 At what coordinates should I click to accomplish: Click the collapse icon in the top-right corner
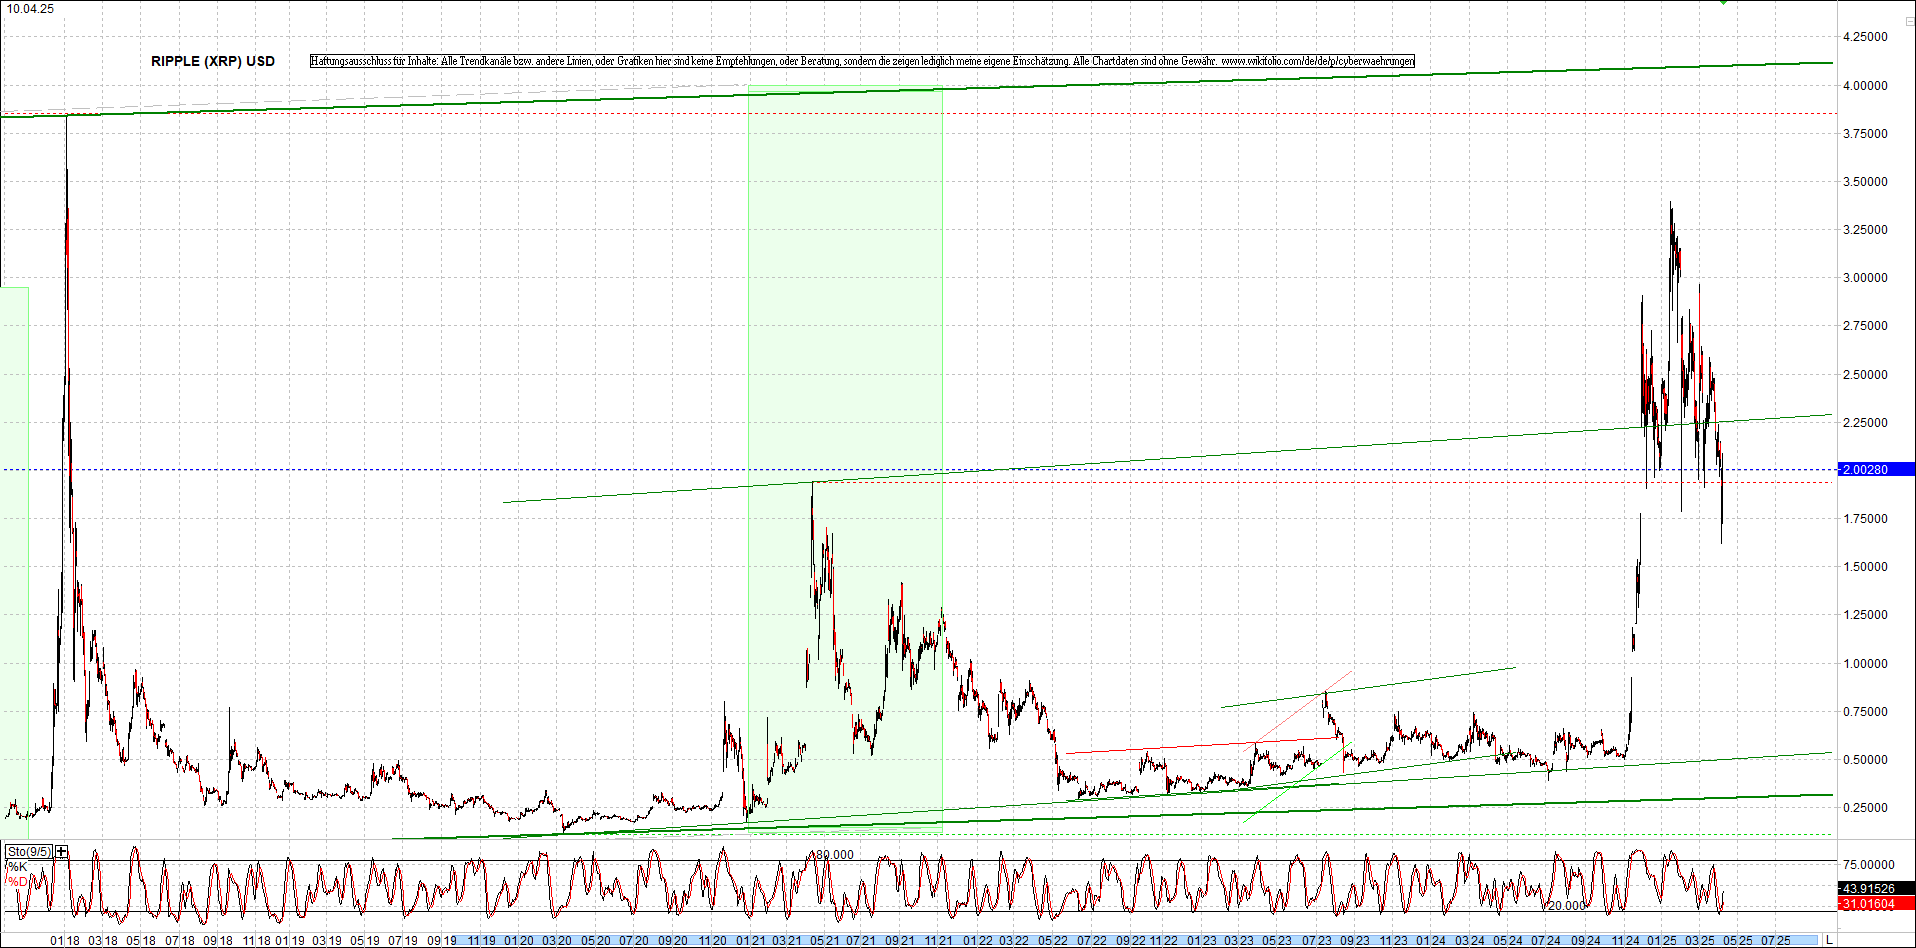[x=1910, y=21]
